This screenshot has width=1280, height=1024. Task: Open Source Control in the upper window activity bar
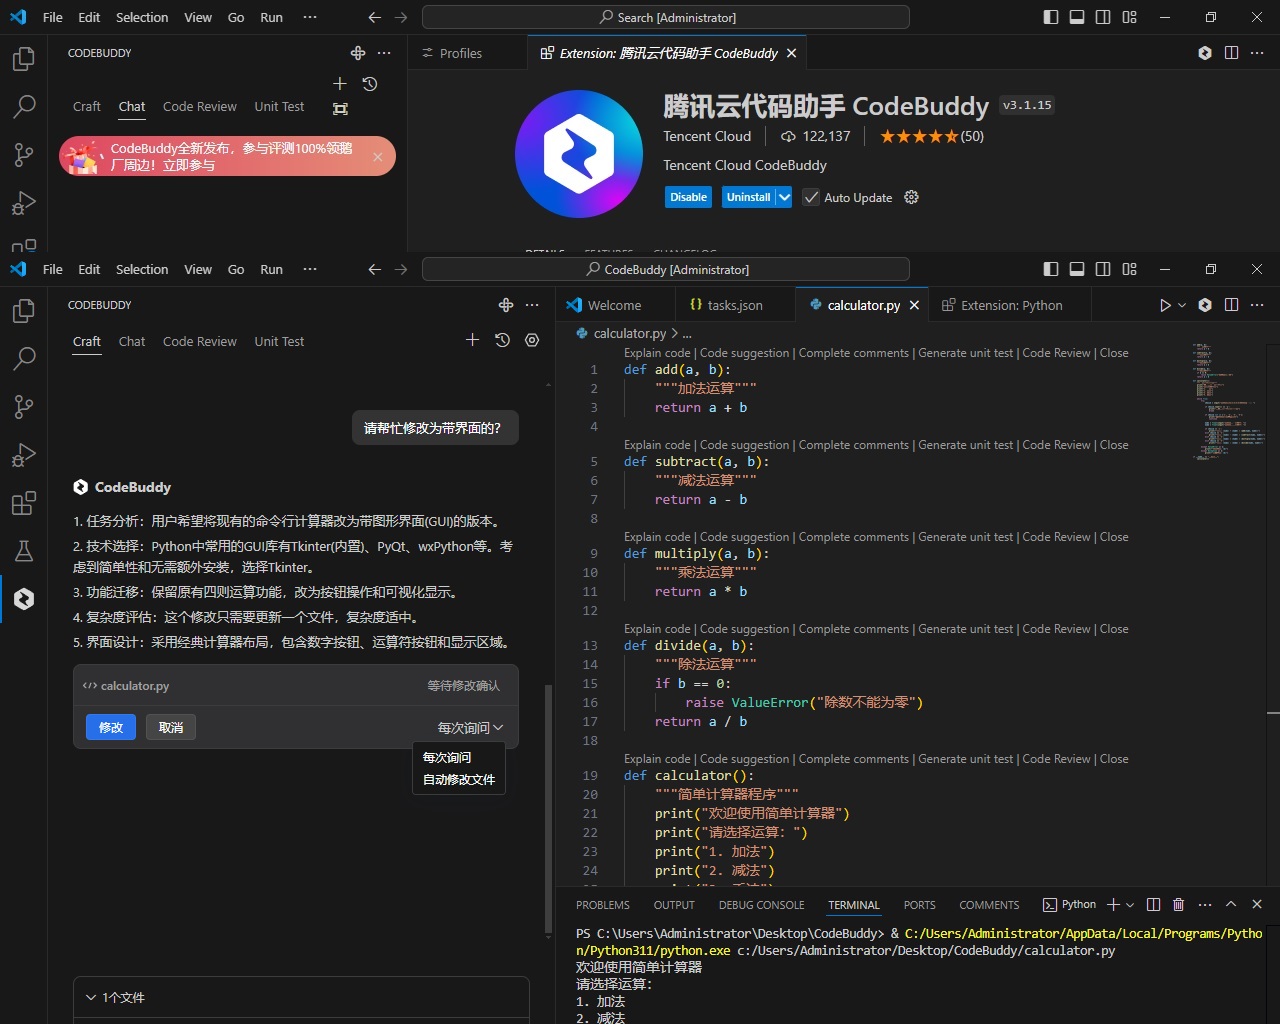coord(24,154)
